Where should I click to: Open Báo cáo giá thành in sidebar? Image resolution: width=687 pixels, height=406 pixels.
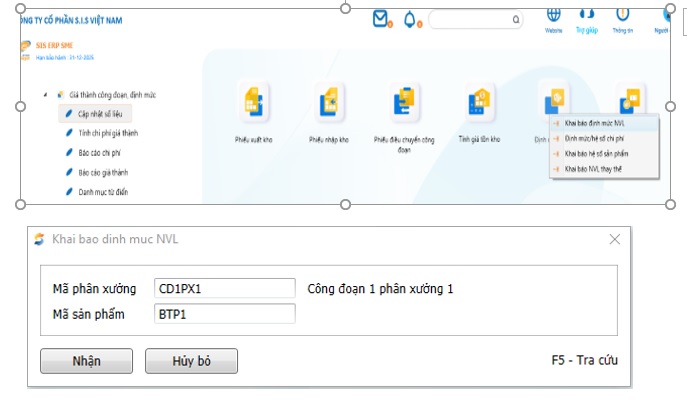tap(104, 172)
